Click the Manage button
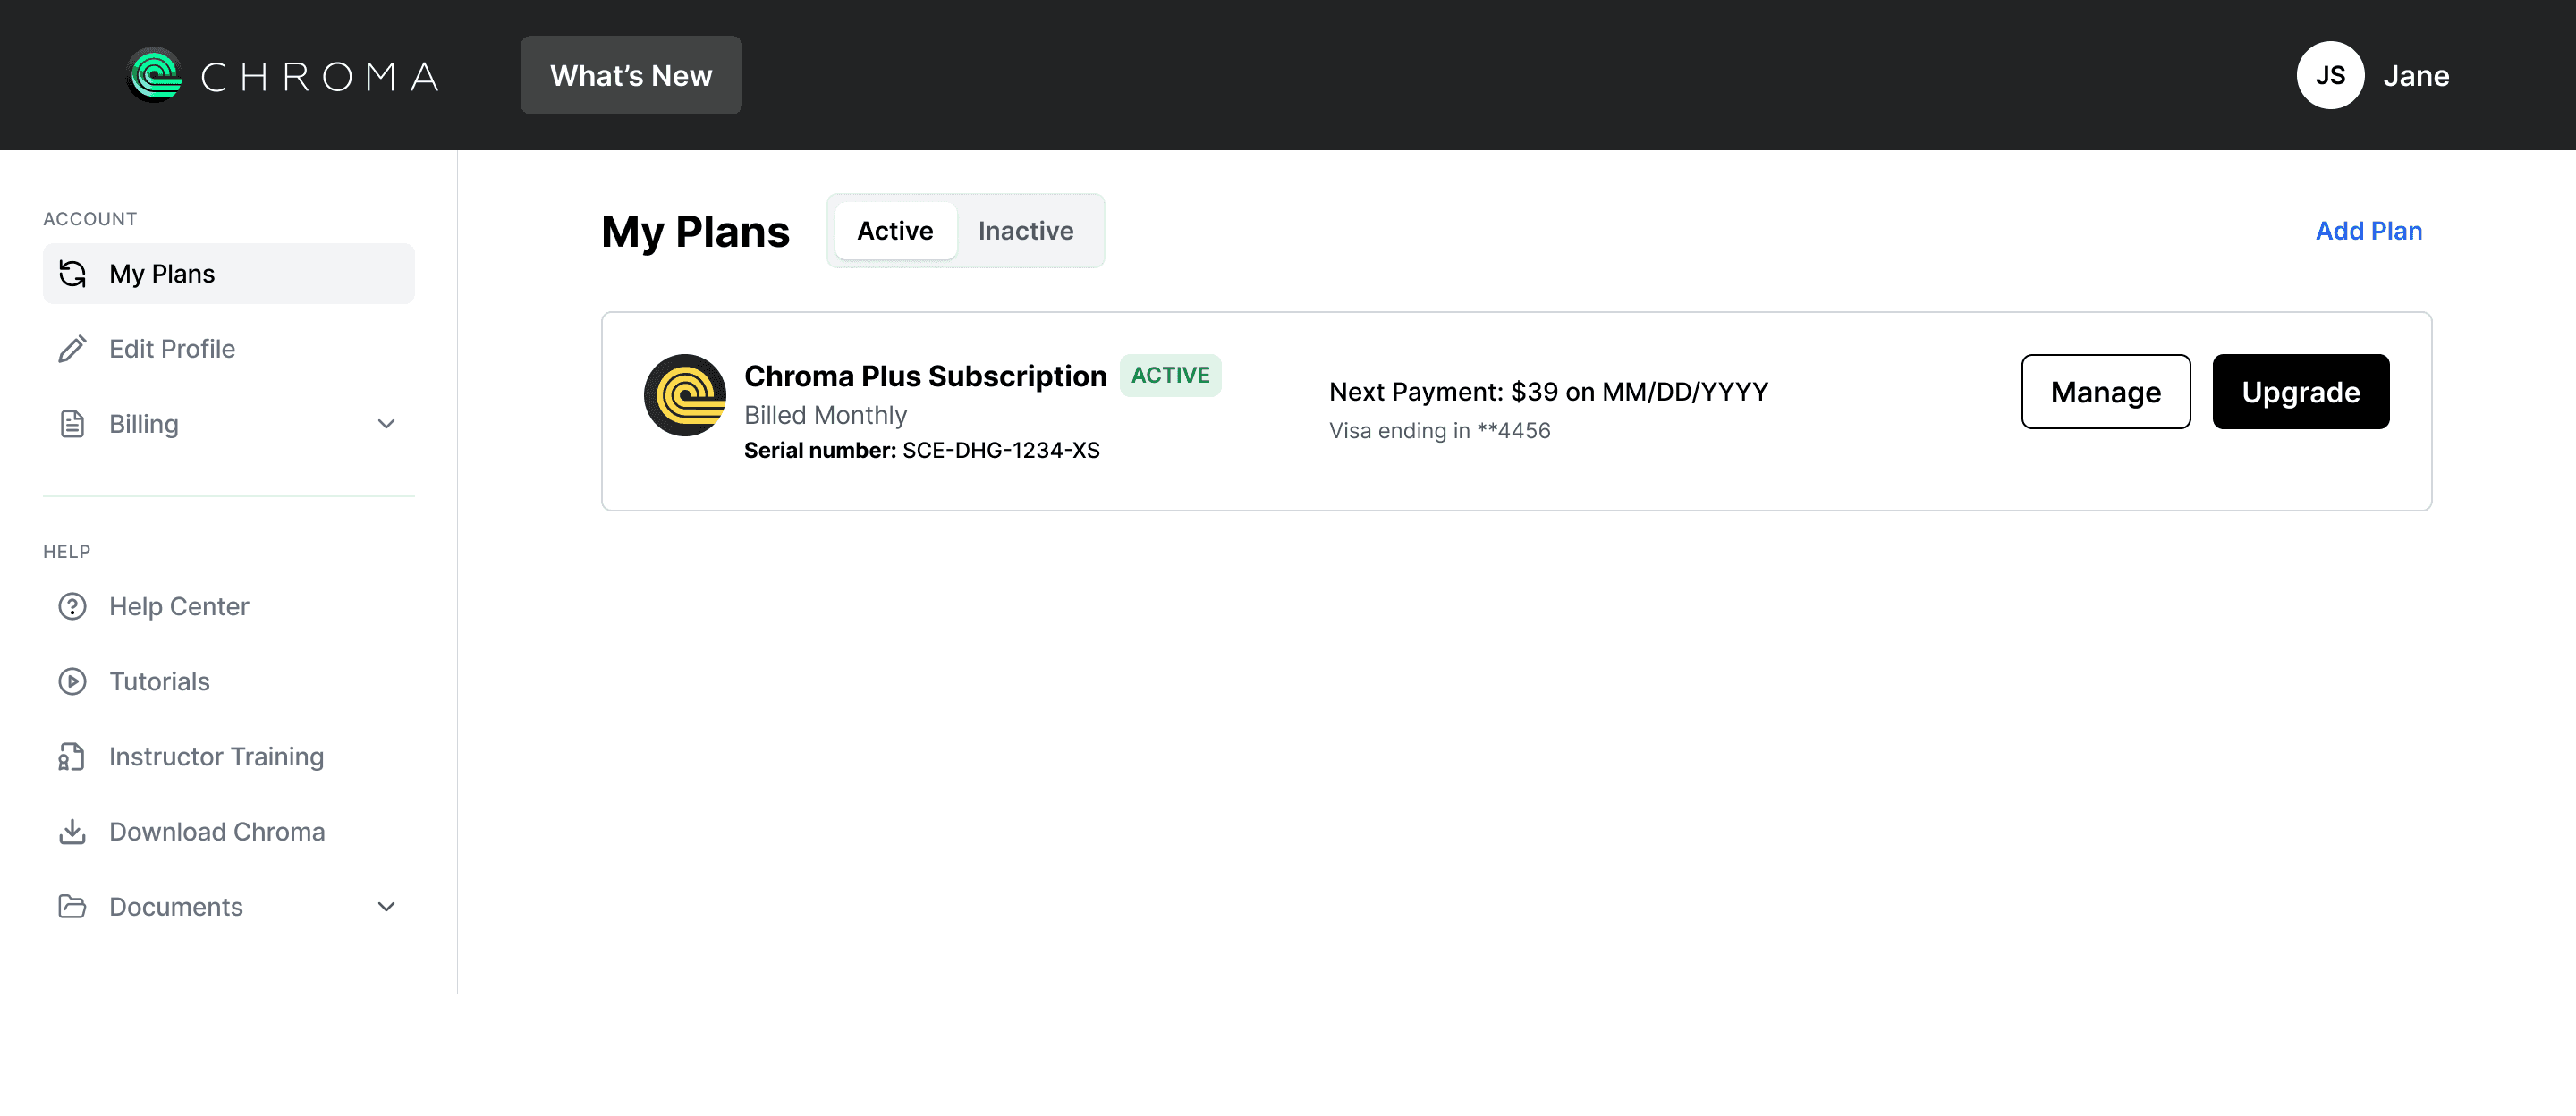Viewport: 2576px width, 1116px height. pos(2105,392)
